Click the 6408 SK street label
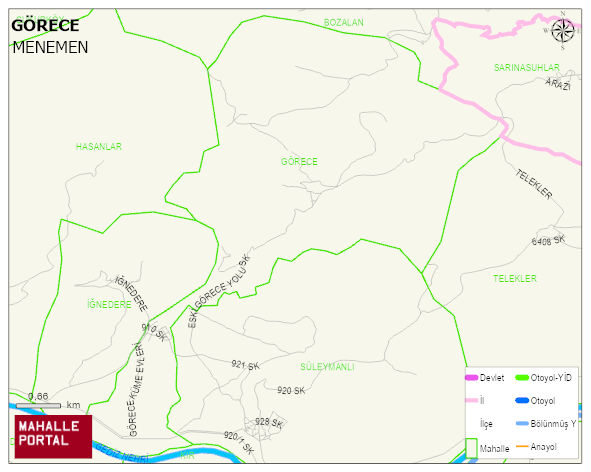Image resolution: width=591 pixels, height=472 pixels. (548, 240)
